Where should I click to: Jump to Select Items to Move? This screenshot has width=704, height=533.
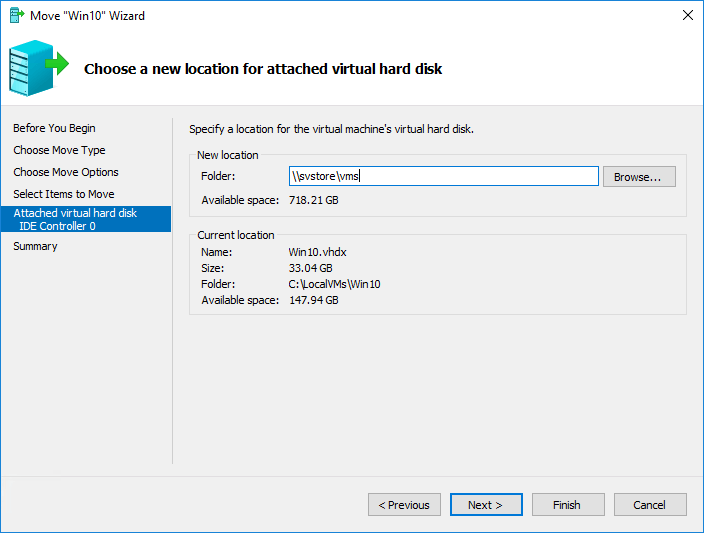tap(64, 194)
